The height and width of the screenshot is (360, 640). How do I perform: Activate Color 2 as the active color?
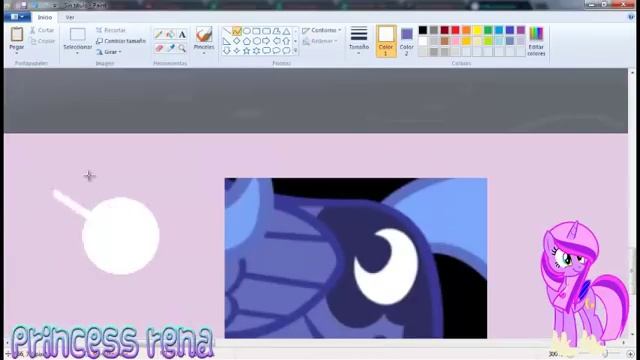(x=407, y=41)
